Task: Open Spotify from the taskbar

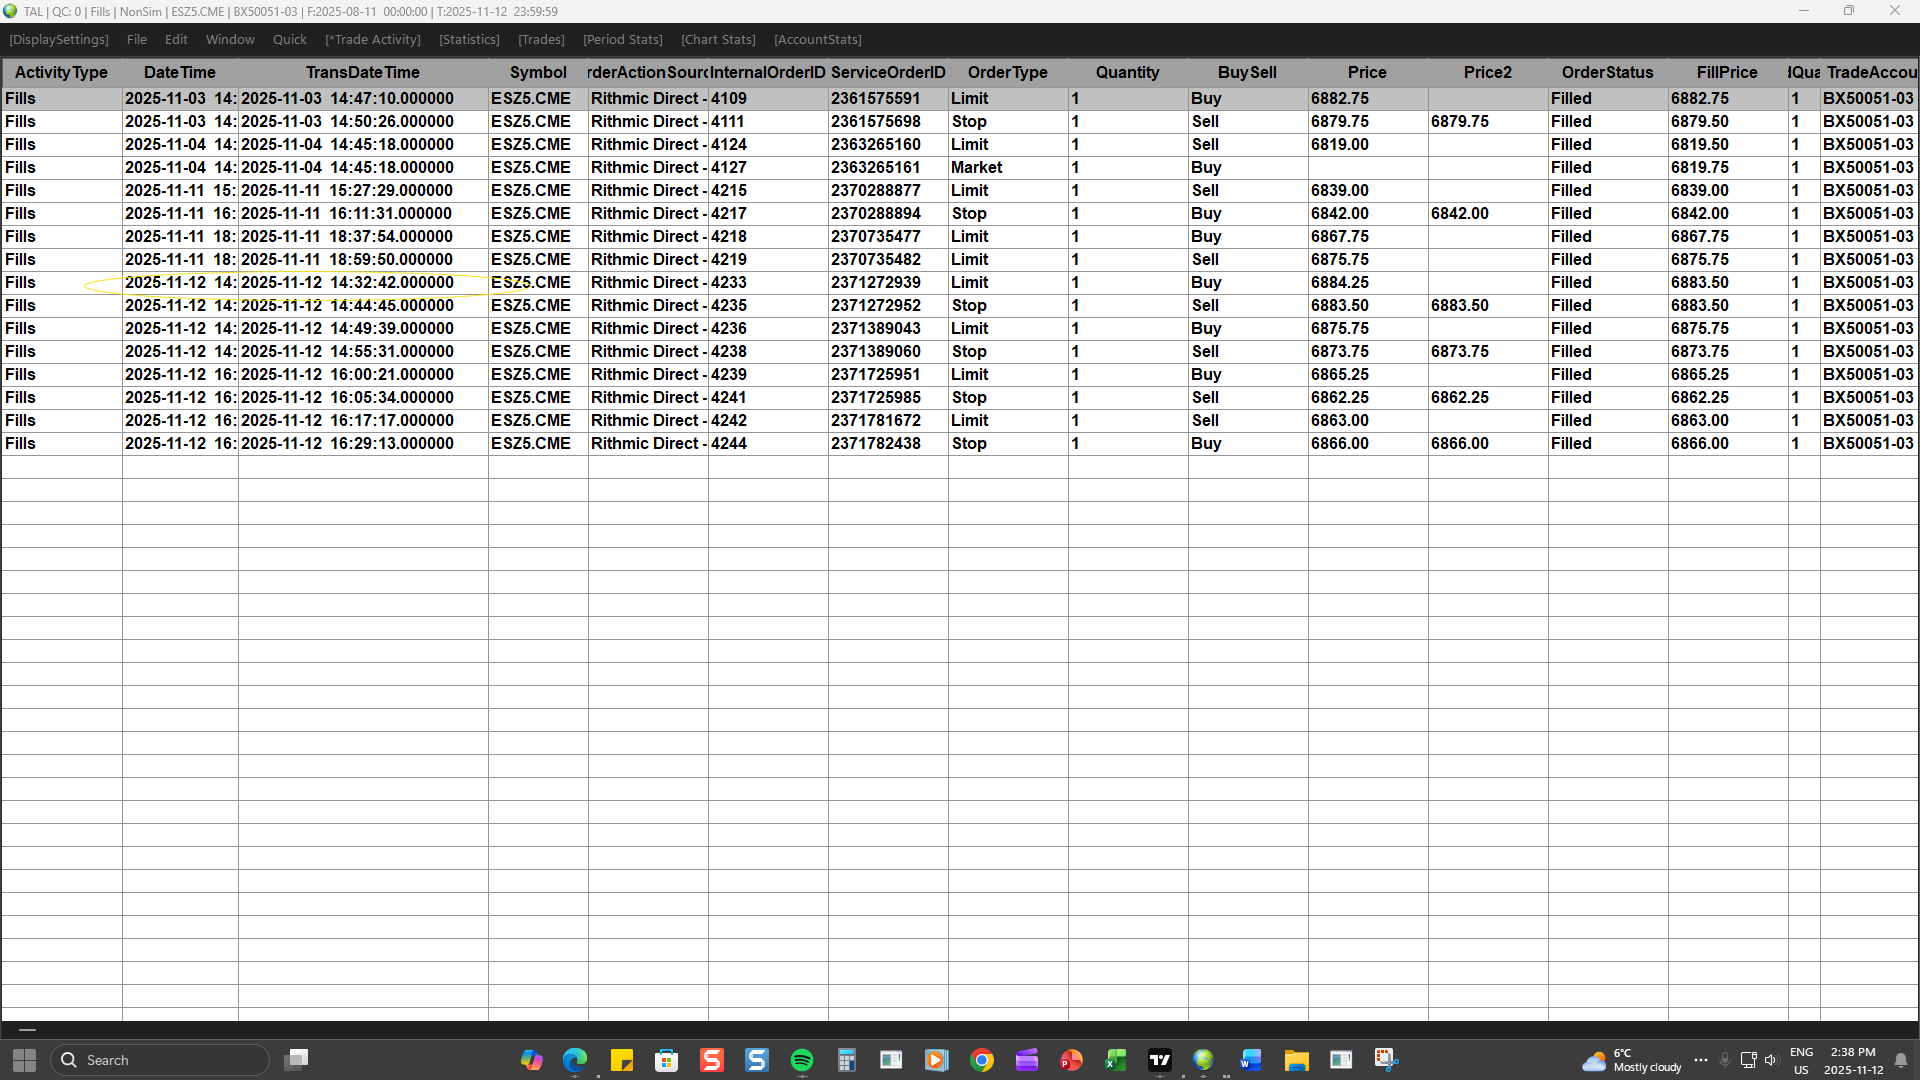Action: [802, 1060]
